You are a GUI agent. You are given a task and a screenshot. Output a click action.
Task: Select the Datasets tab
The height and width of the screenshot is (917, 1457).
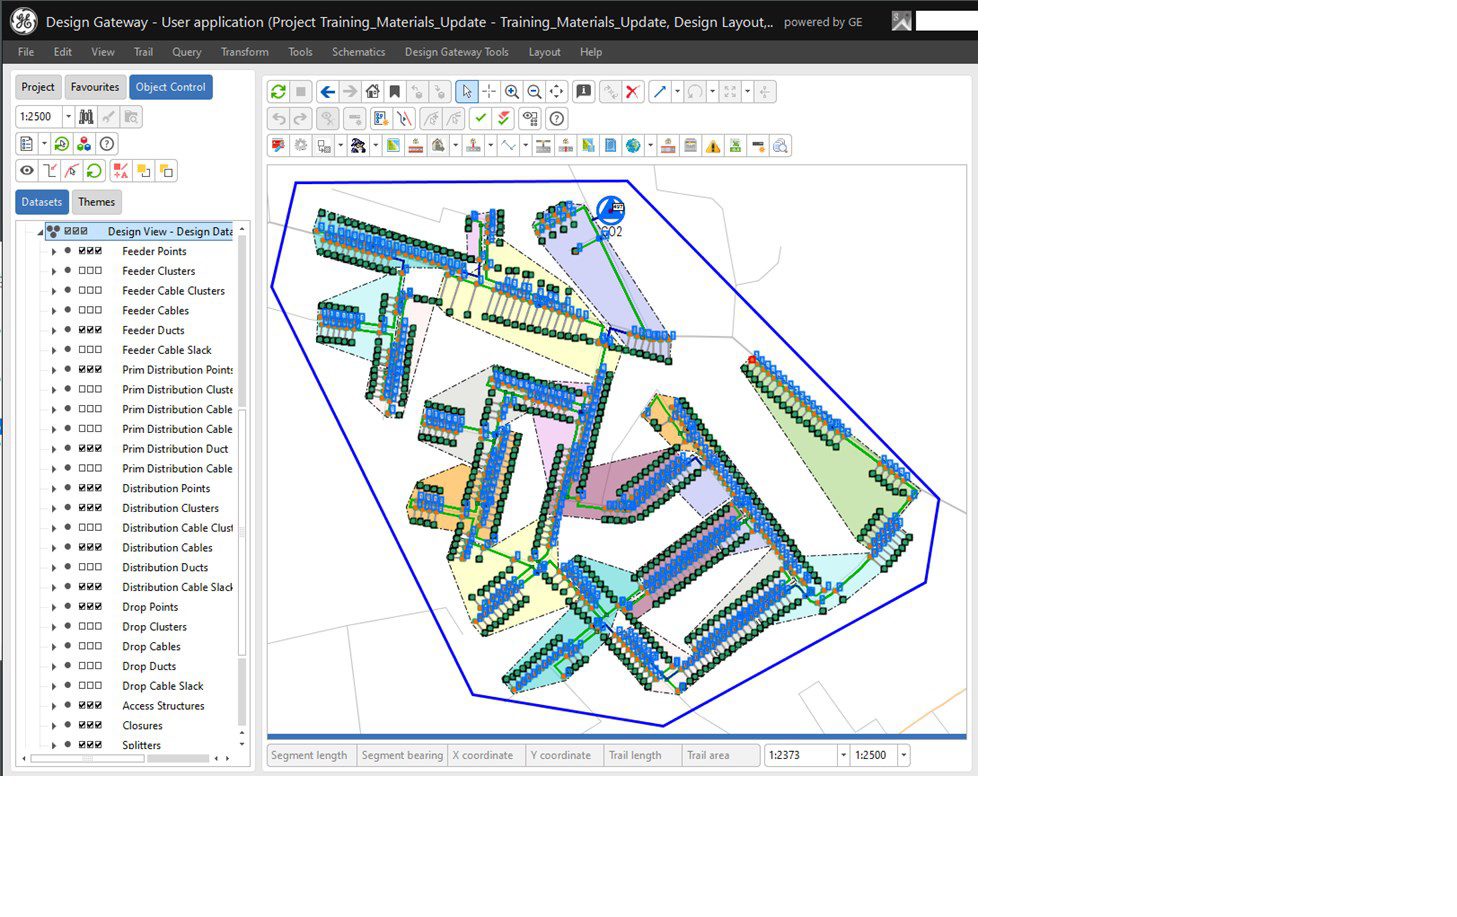pyautogui.click(x=42, y=202)
